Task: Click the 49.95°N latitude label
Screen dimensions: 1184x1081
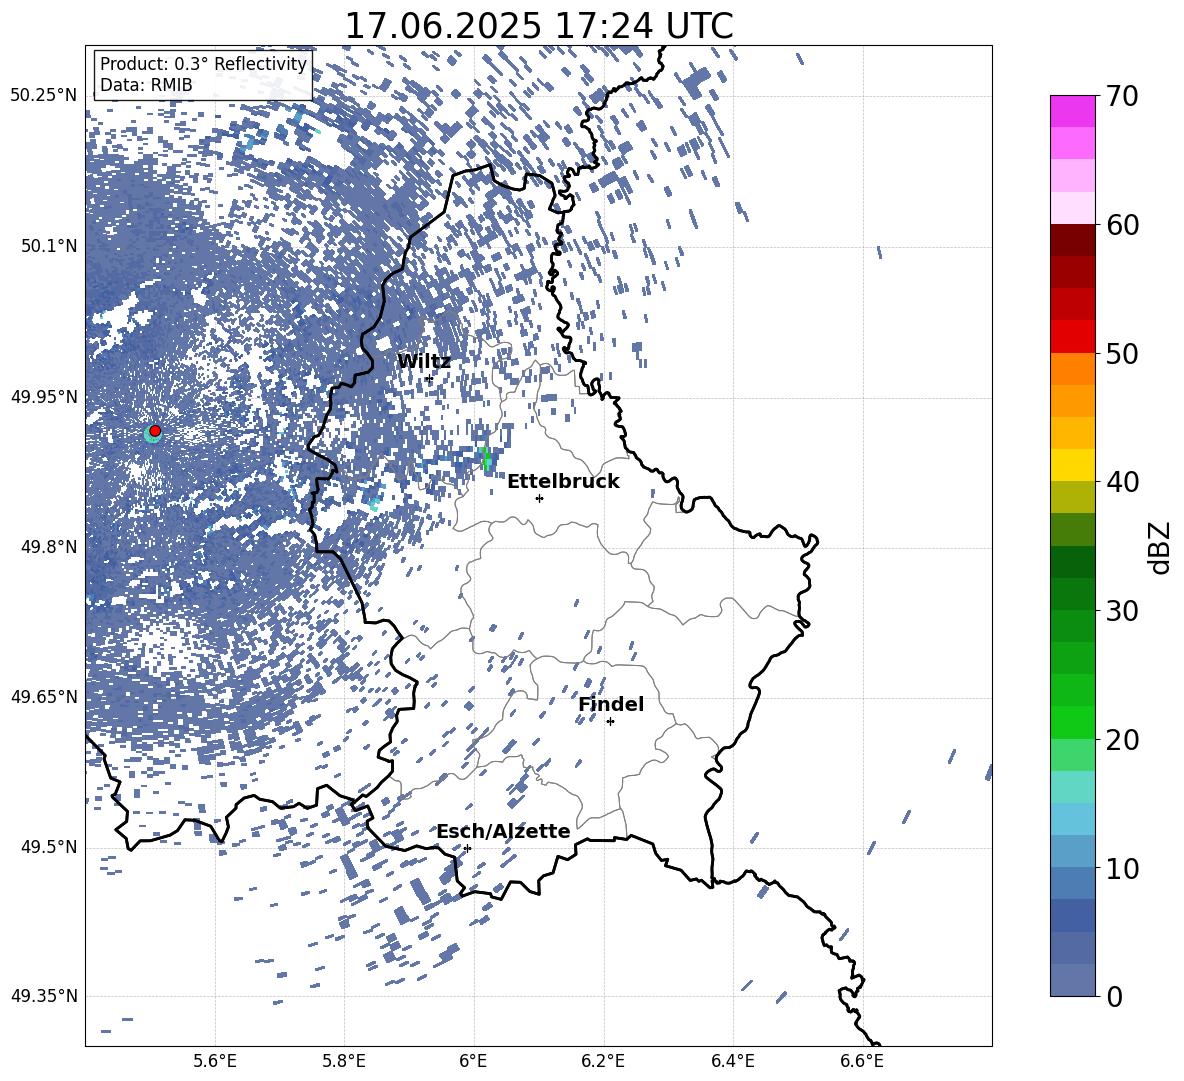Action: click(44, 397)
